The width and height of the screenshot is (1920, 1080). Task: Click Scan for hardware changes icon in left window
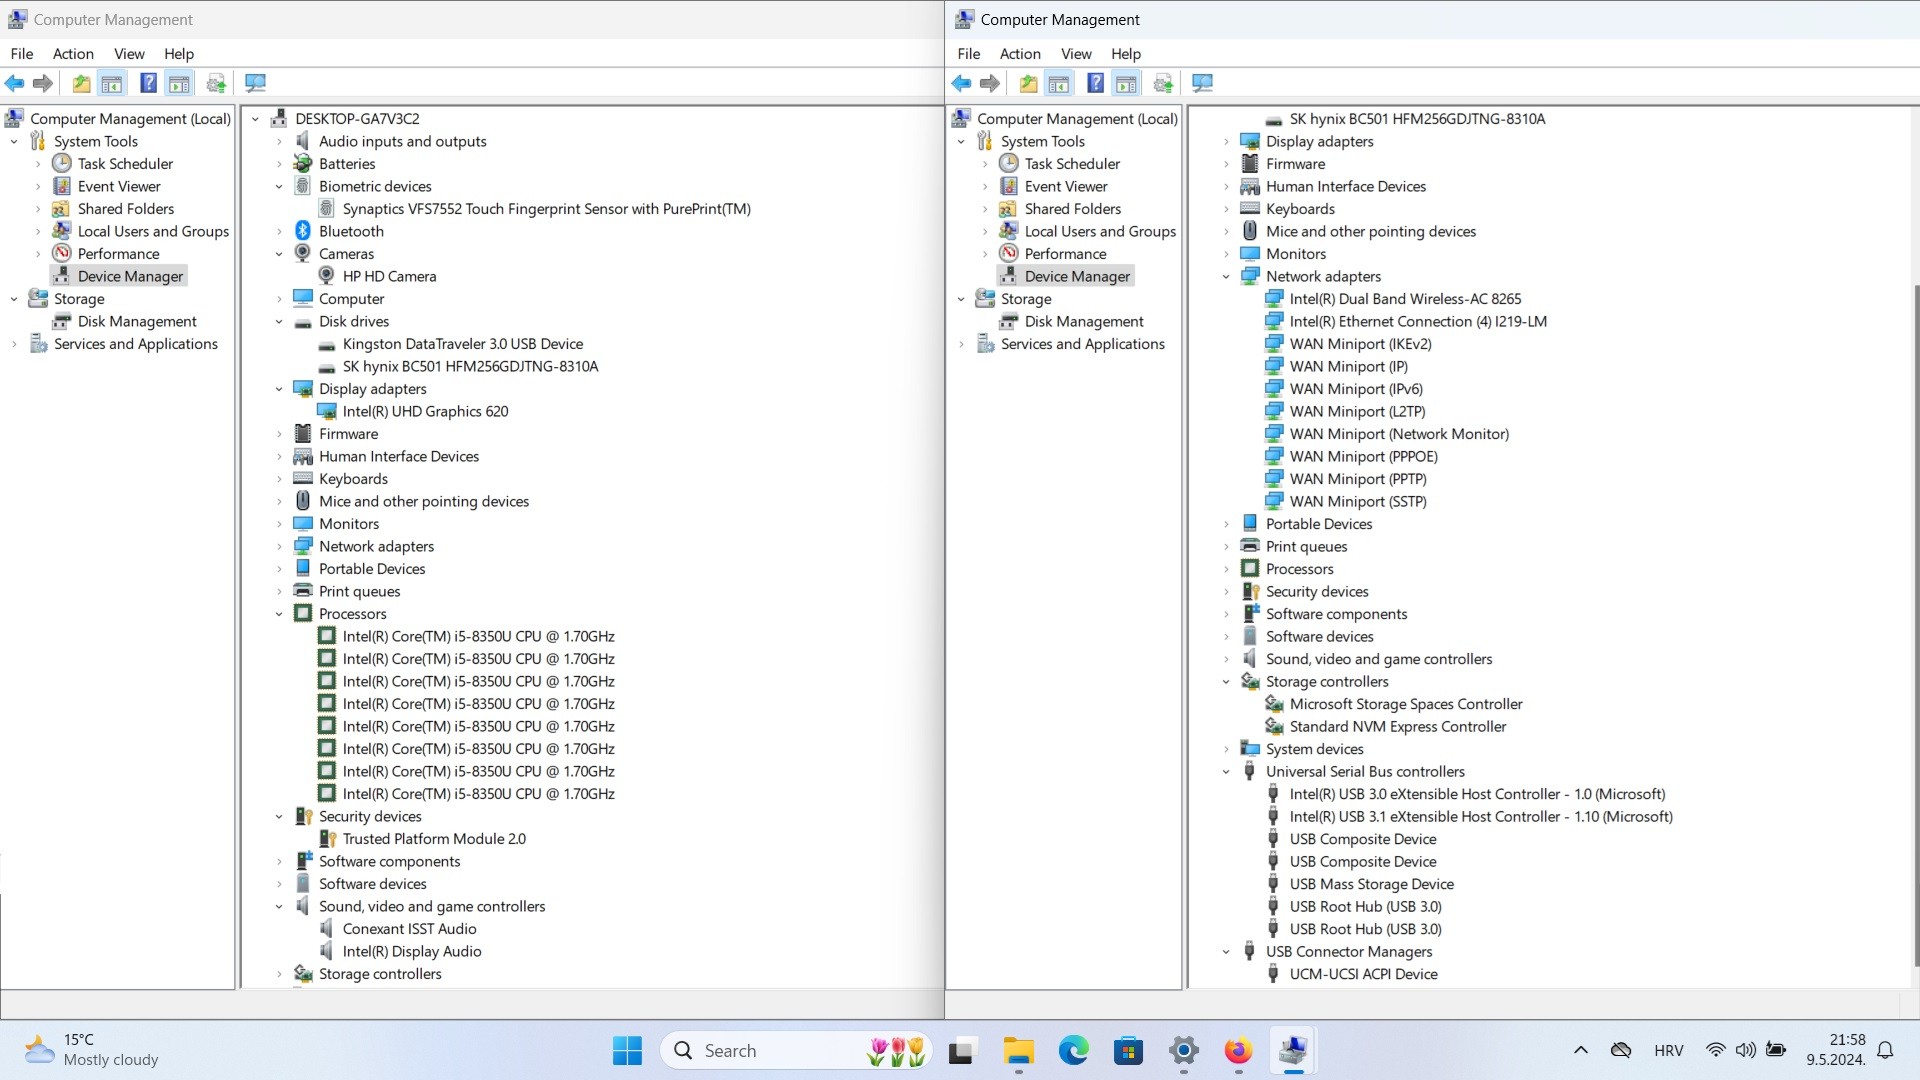point(255,84)
